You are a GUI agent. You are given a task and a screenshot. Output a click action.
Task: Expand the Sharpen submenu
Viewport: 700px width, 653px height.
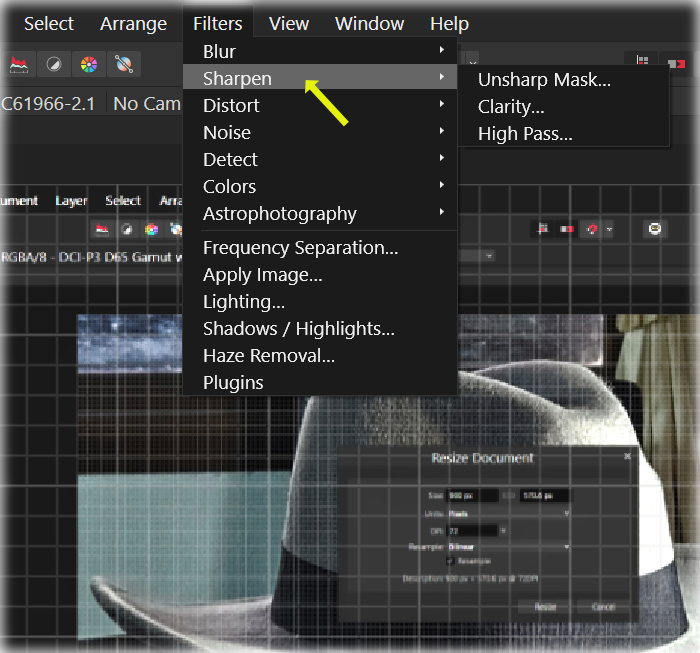coord(320,77)
